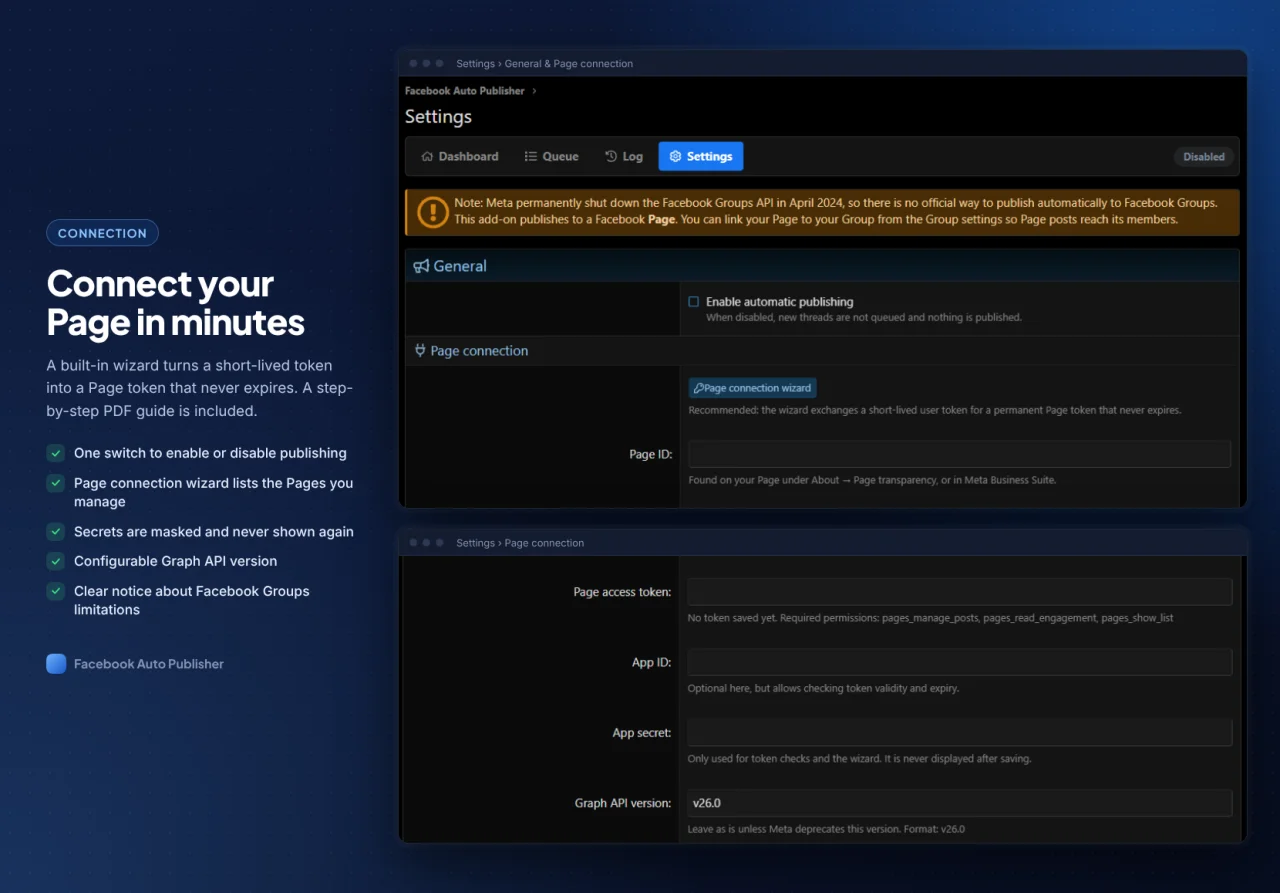Click the plug icon beside Page connection

(420, 351)
